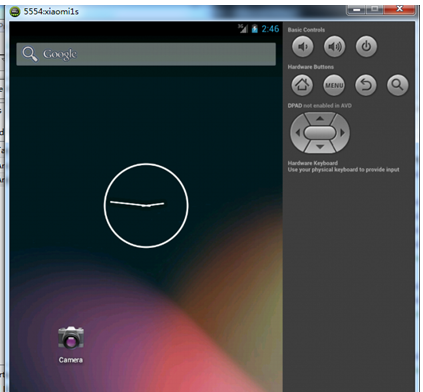Click the DPAD up arrow
This screenshot has width=423, height=392.
pyautogui.click(x=320, y=118)
